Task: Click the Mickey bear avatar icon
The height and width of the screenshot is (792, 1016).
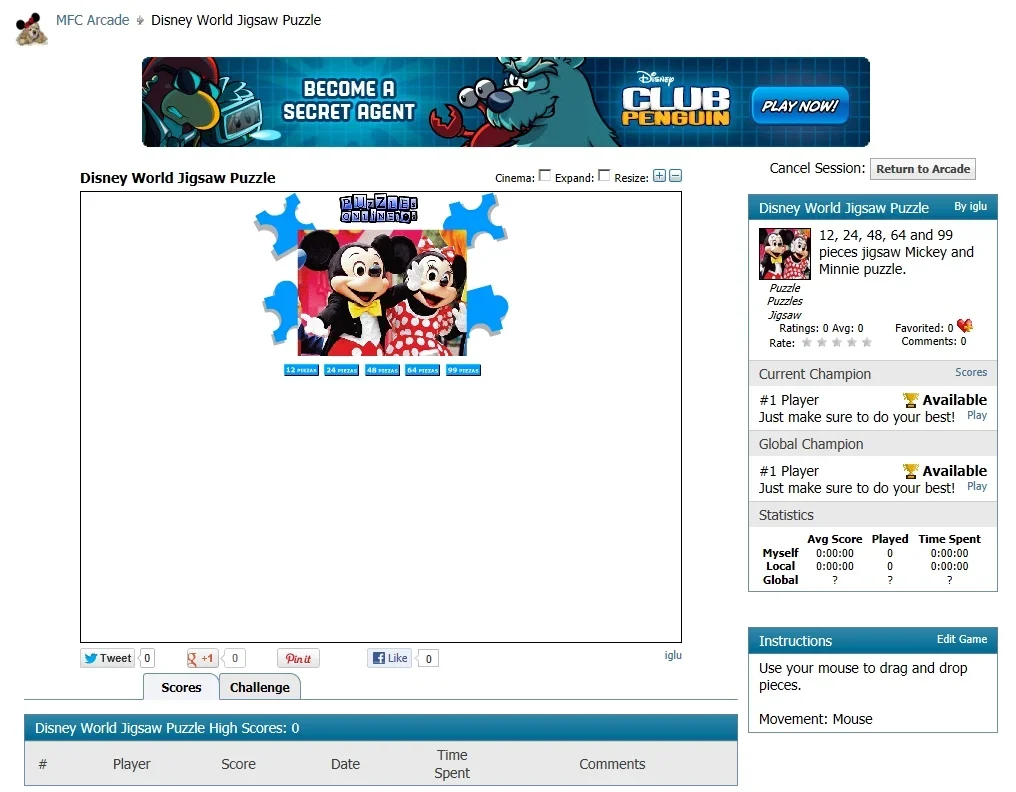Action: click(x=31, y=29)
